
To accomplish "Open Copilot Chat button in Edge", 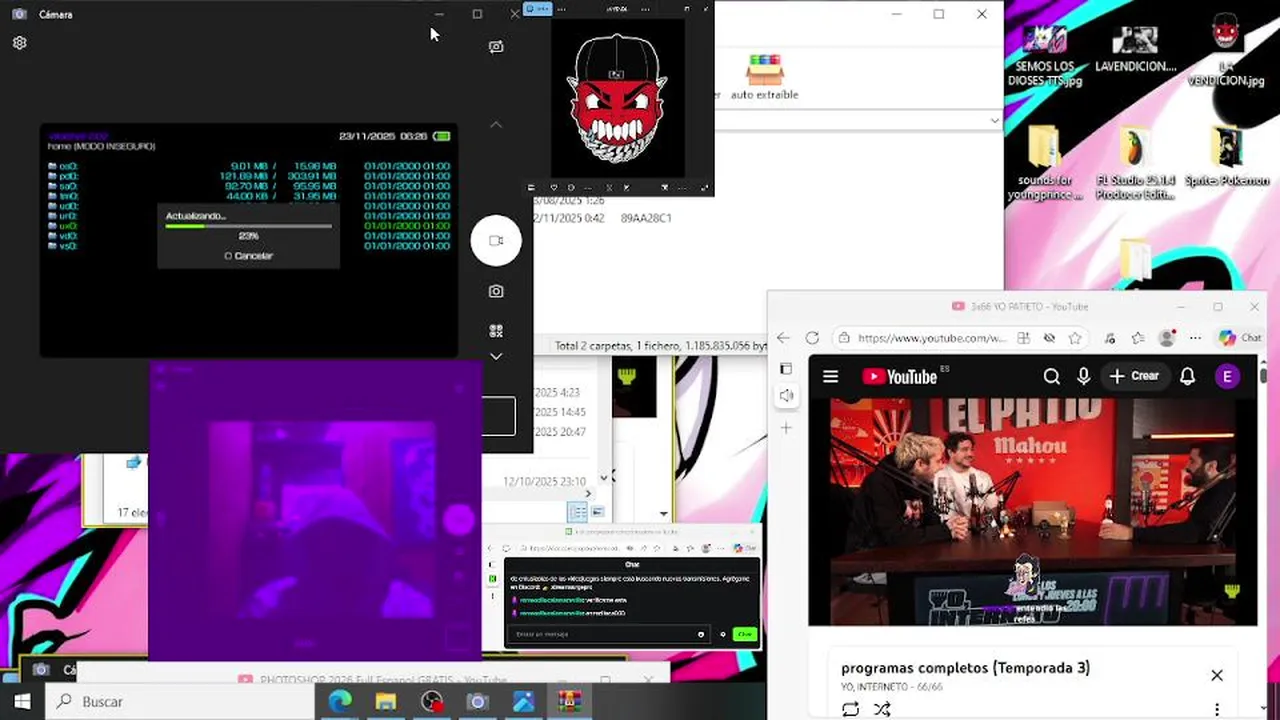I will (1240, 338).
